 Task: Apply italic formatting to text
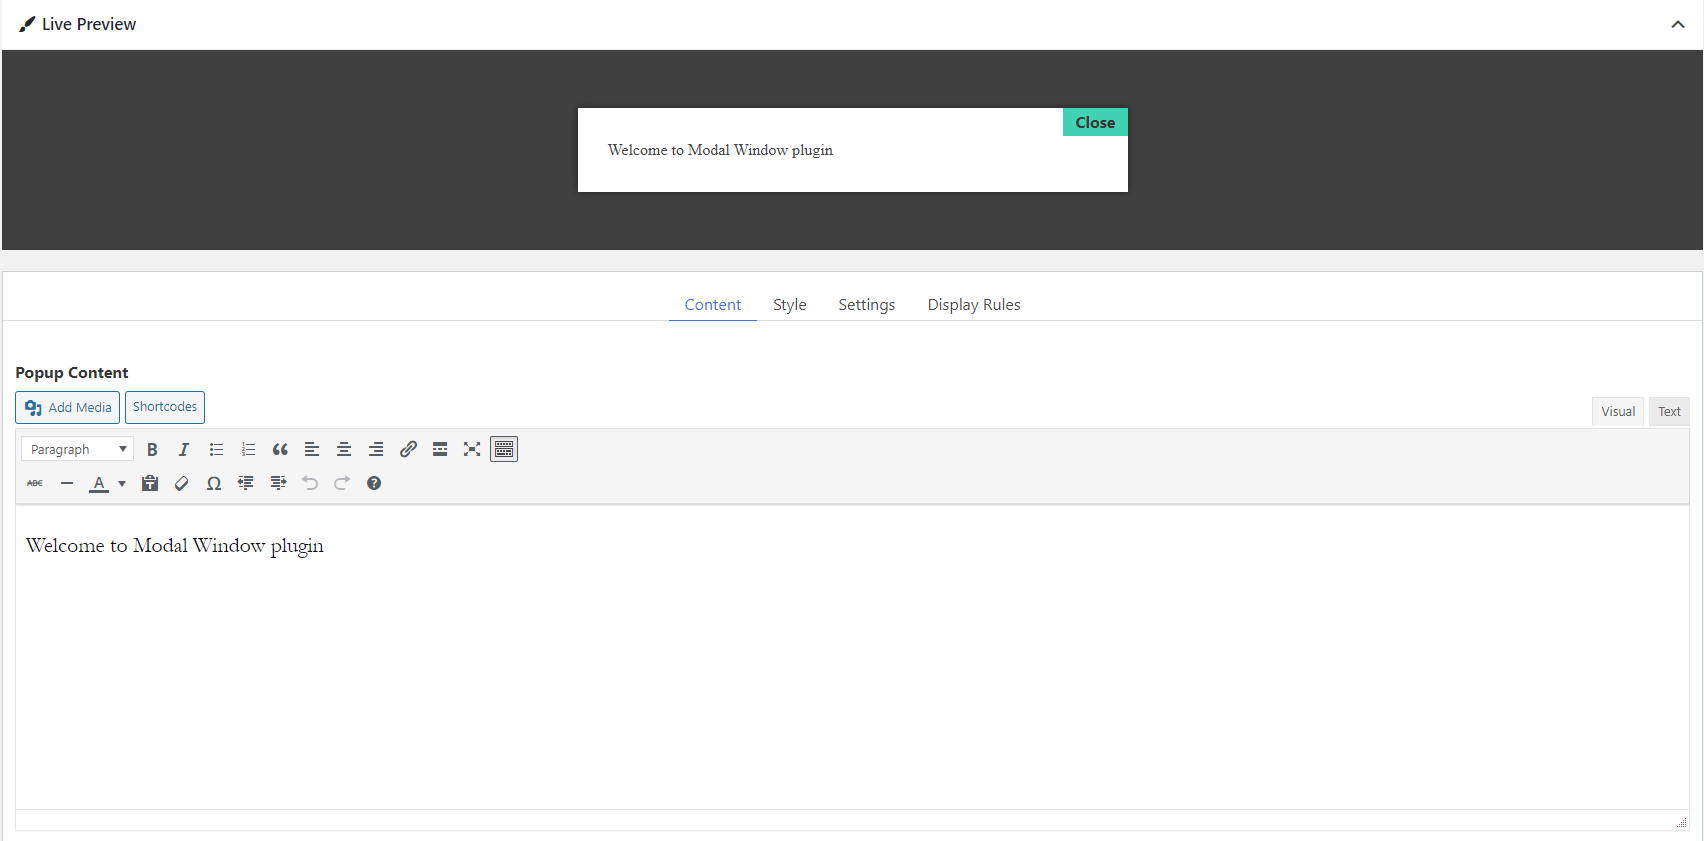[184, 450]
